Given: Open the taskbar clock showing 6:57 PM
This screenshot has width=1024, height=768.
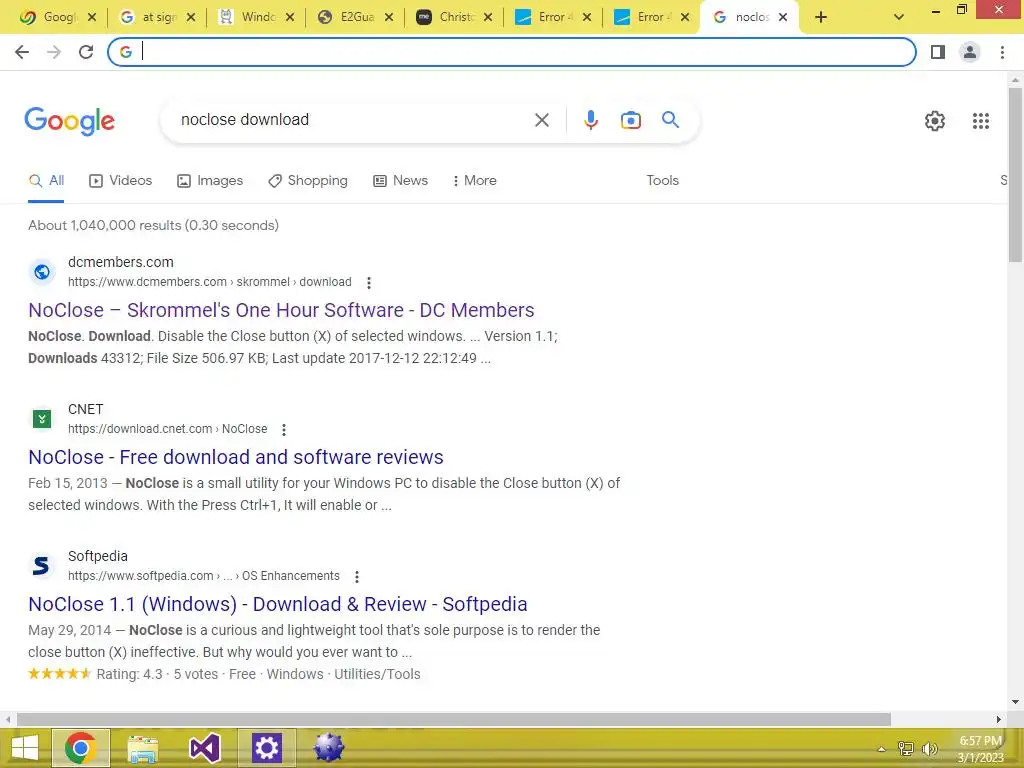Looking at the screenshot, I should pos(980,749).
